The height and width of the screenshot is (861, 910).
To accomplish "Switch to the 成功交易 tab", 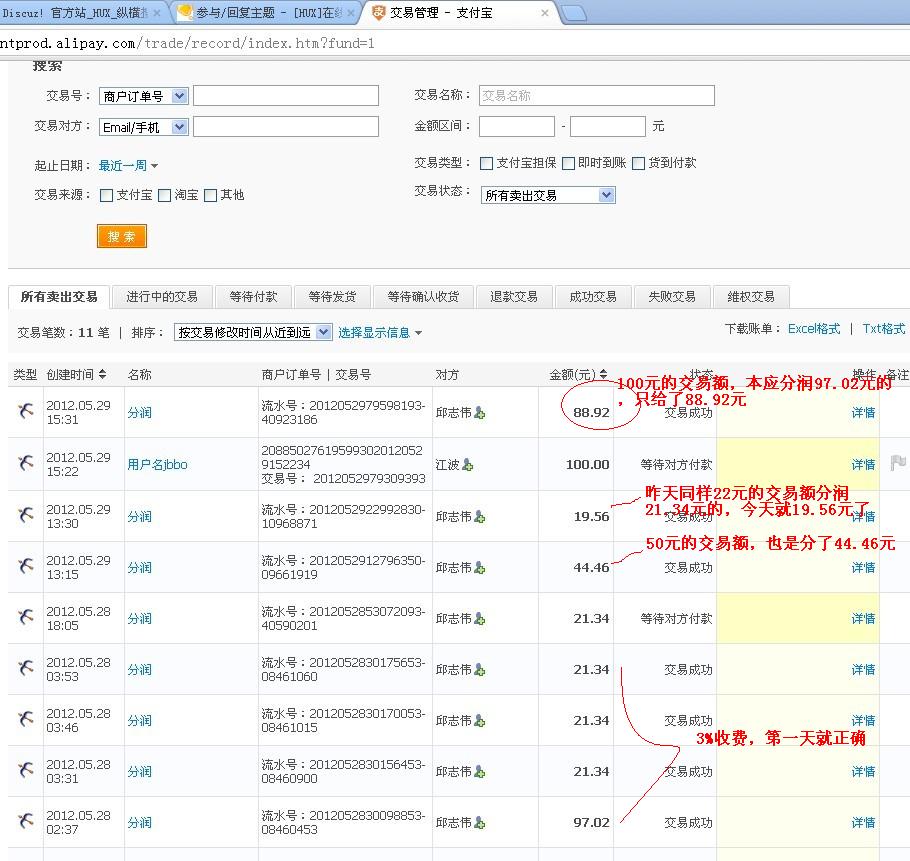I will (593, 297).
